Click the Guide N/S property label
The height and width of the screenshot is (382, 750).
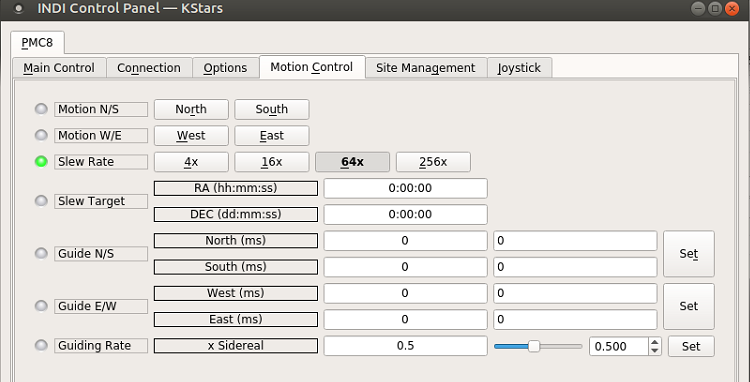[101, 254]
